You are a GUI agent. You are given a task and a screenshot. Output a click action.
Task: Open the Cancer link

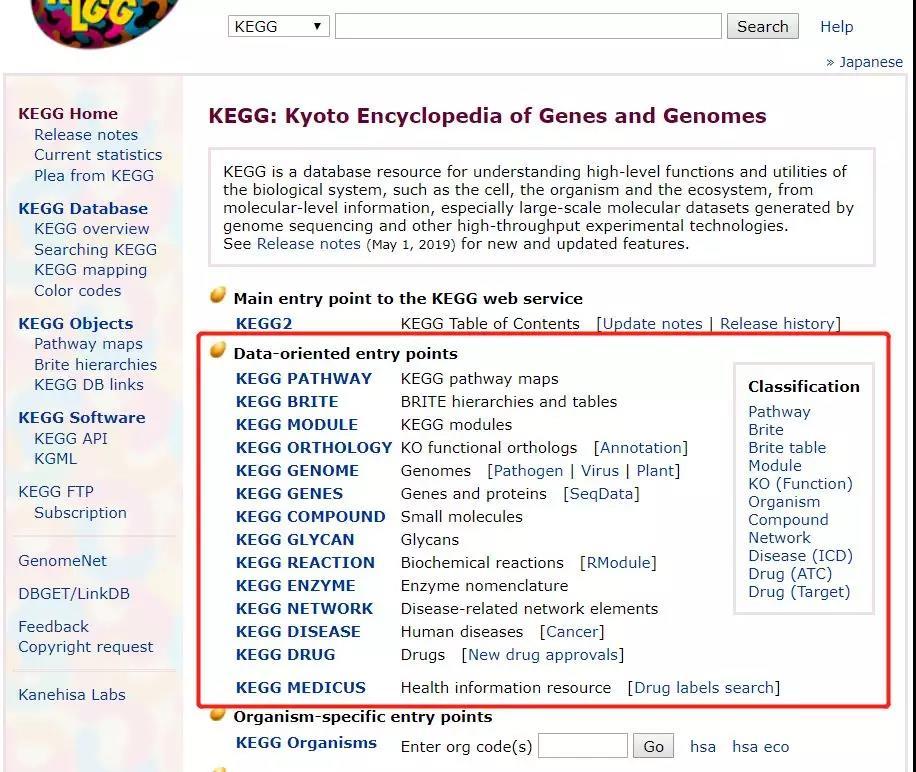pyautogui.click(x=572, y=631)
